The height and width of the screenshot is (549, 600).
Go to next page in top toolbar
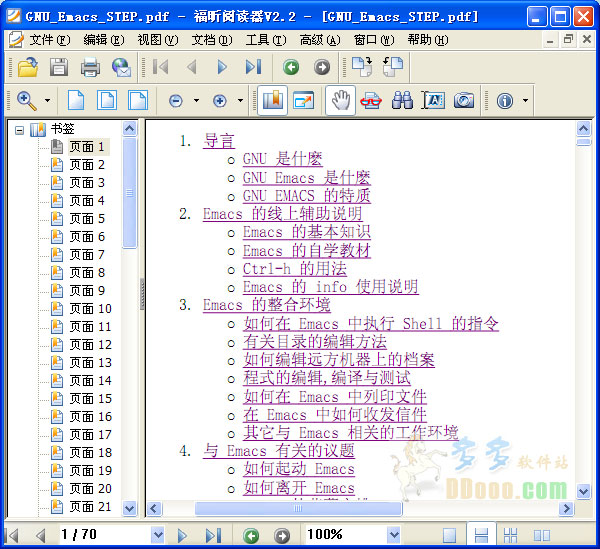[x=222, y=67]
